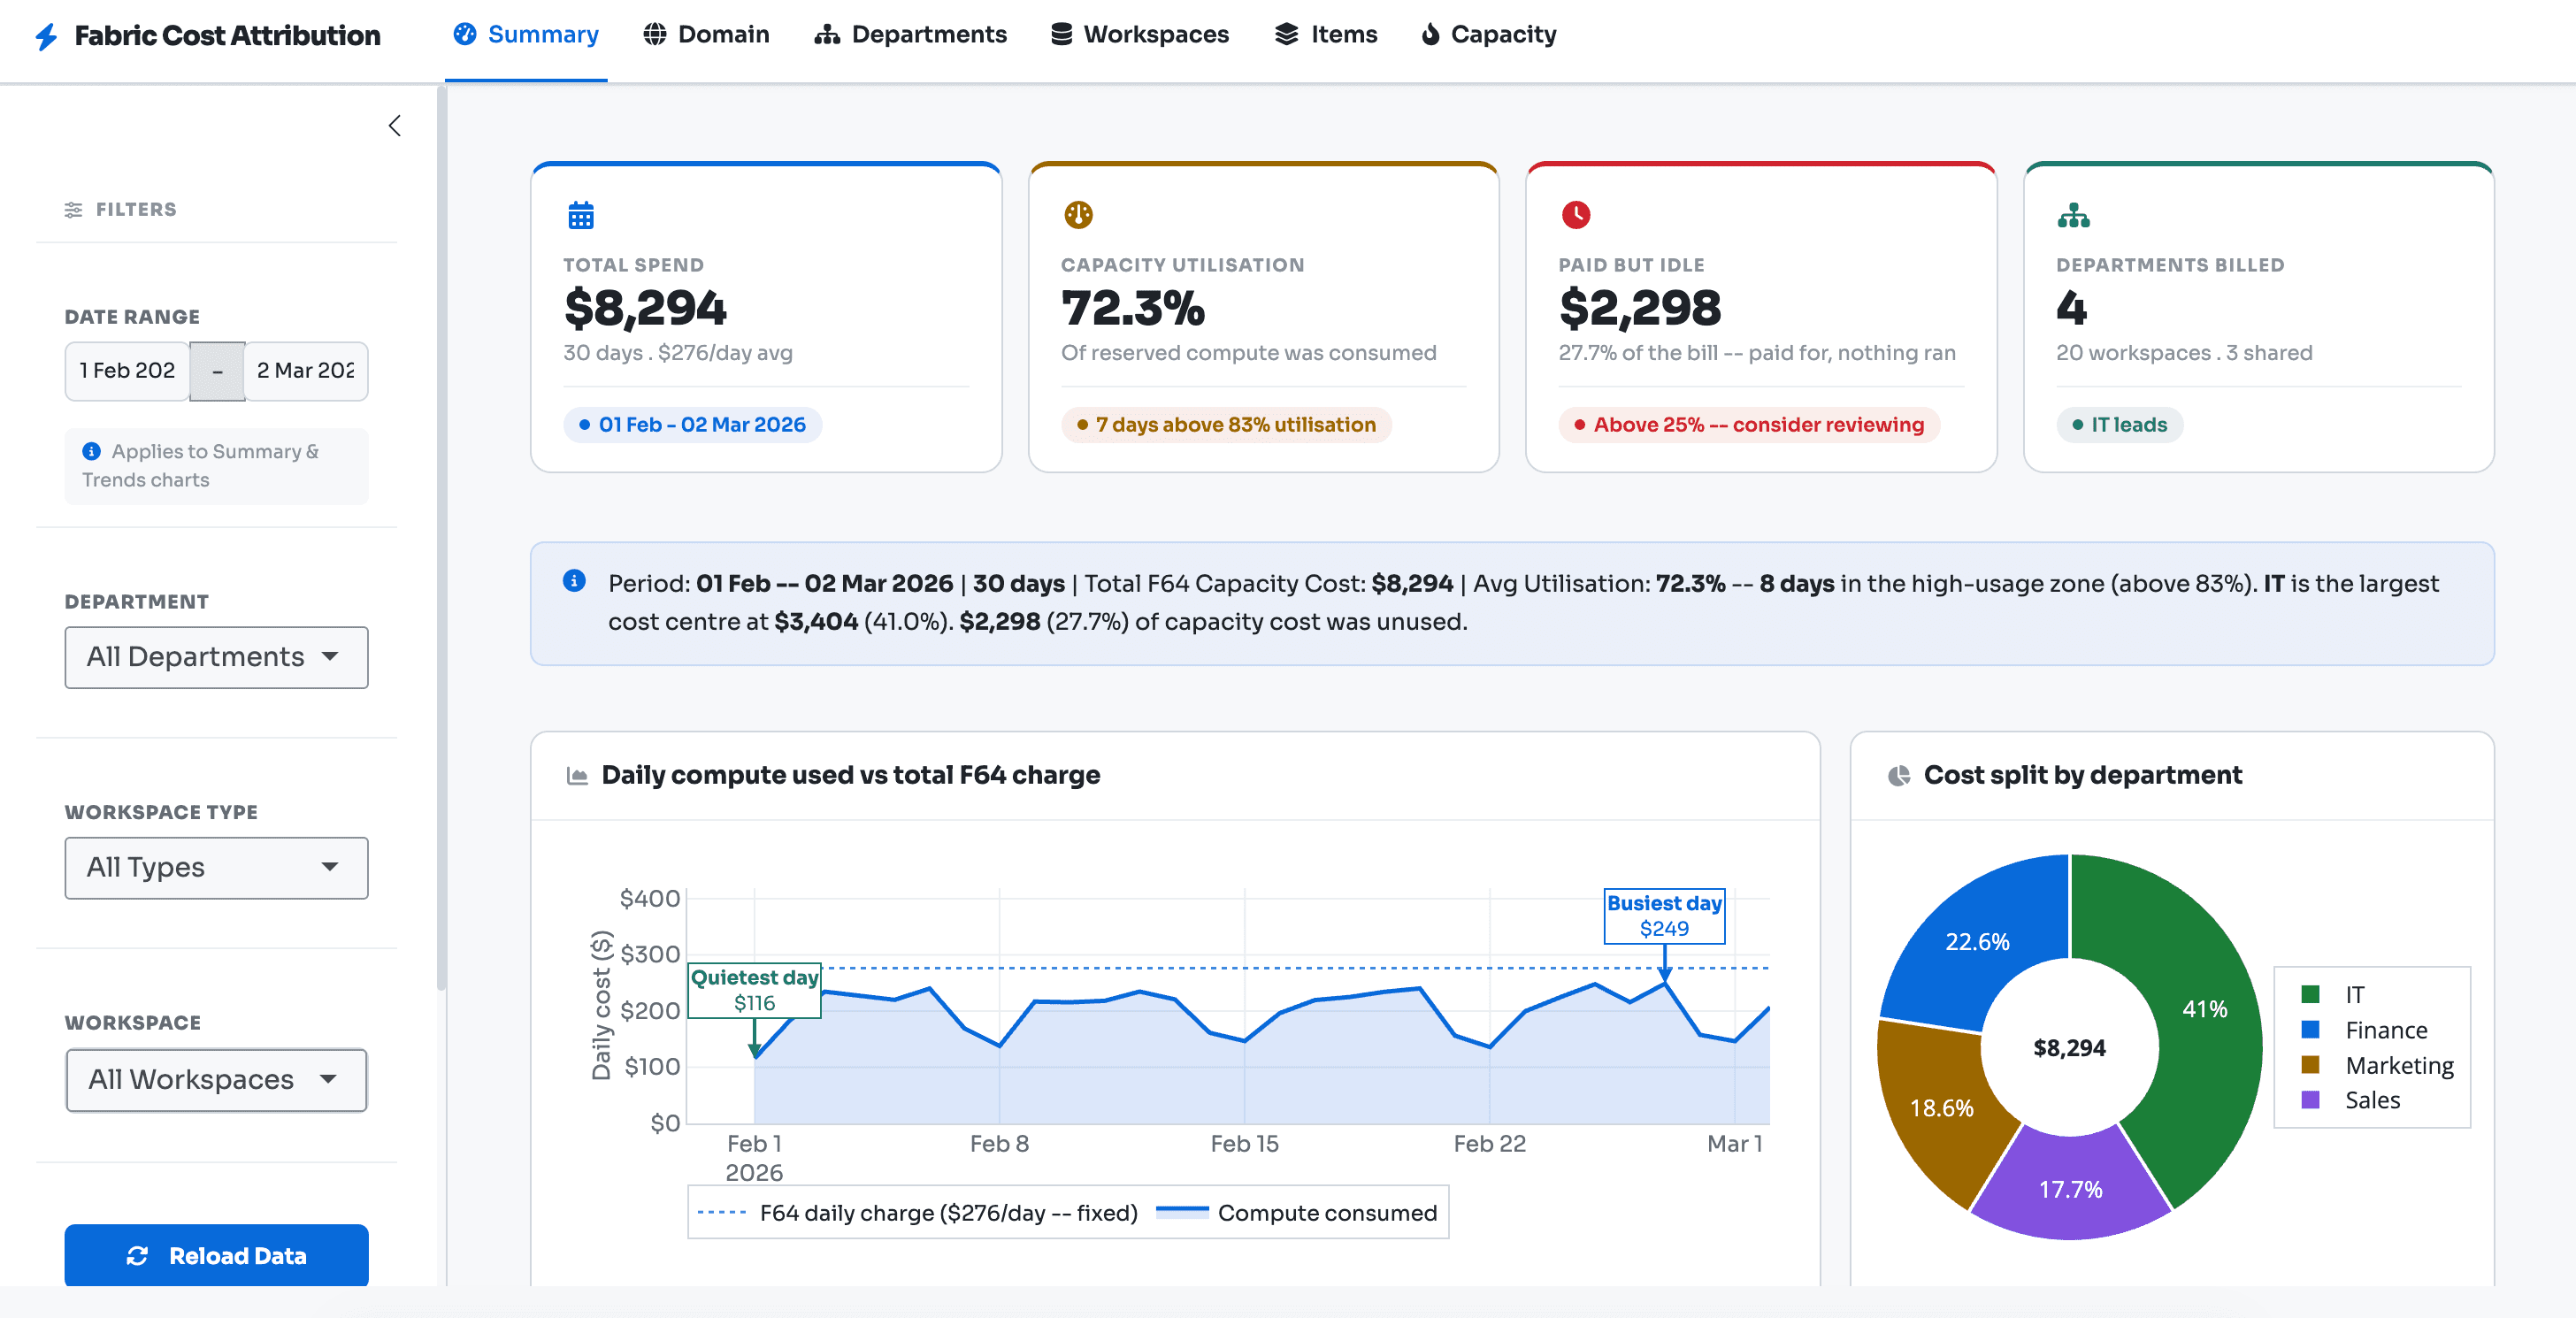The height and width of the screenshot is (1318, 2576).
Task: Click the purple 17.7% Sales donut slice
Action: pos(2070,1189)
